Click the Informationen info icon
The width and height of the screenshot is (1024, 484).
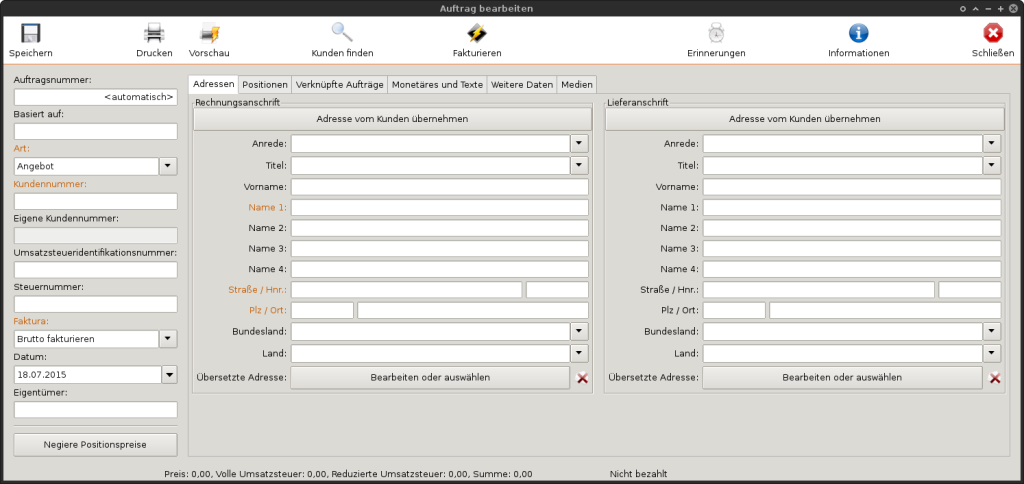point(858,33)
